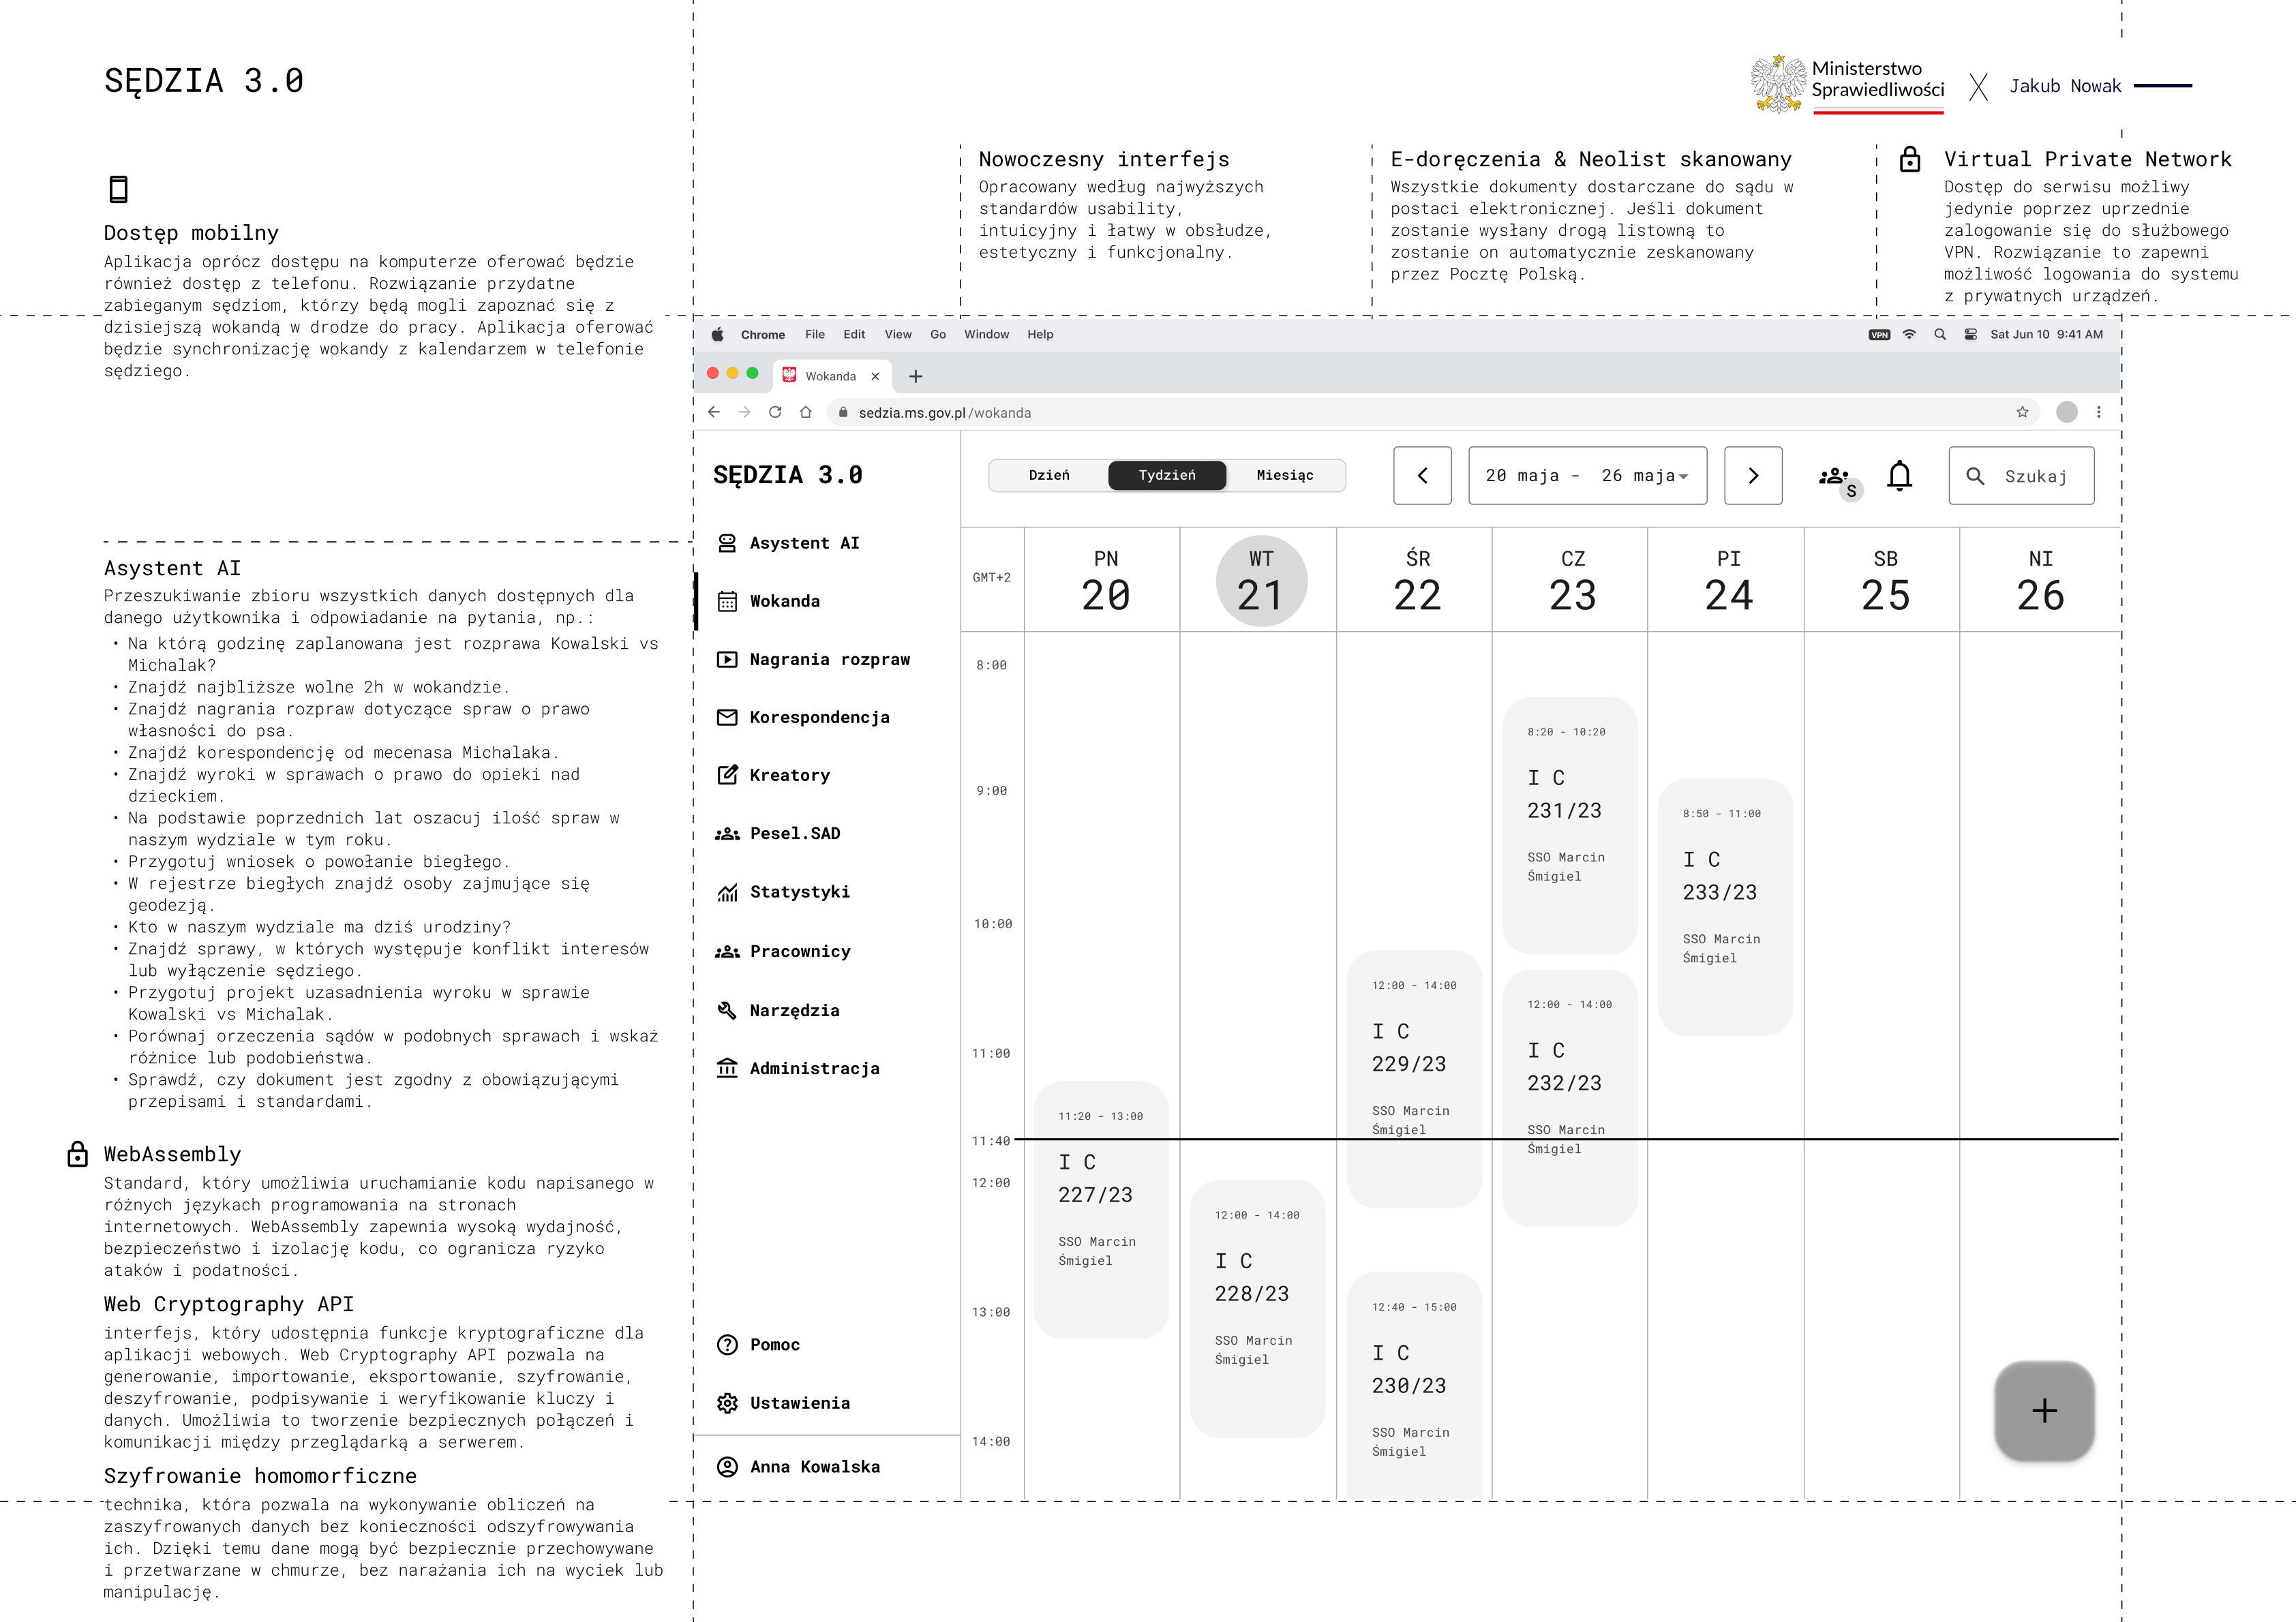Open the Chrome View menu
The width and height of the screenshot is (2296, 1622).
tap(897, 334)
